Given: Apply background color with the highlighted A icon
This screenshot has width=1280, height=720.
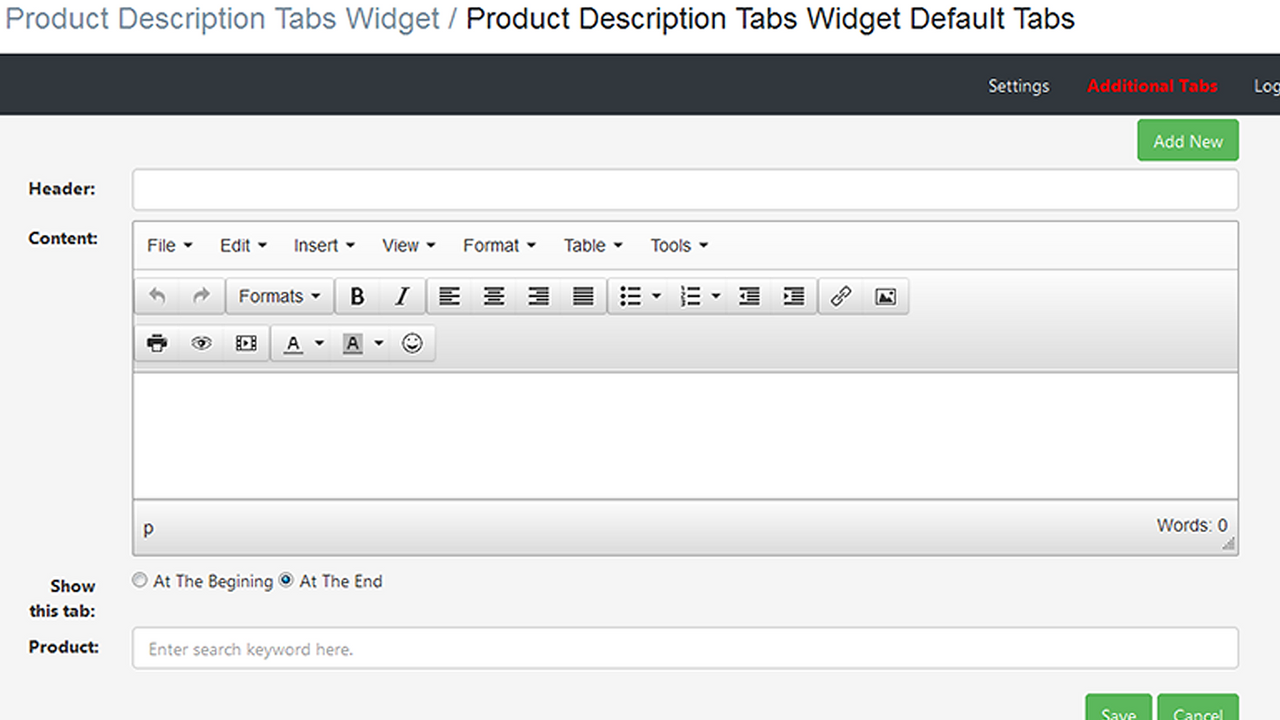Looking at the screenshot, I should (x=352, y=343).
